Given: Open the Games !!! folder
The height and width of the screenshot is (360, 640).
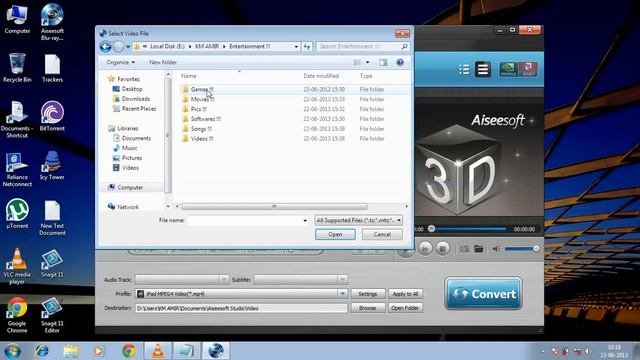Looking at the screenshot, I should 202,89.
